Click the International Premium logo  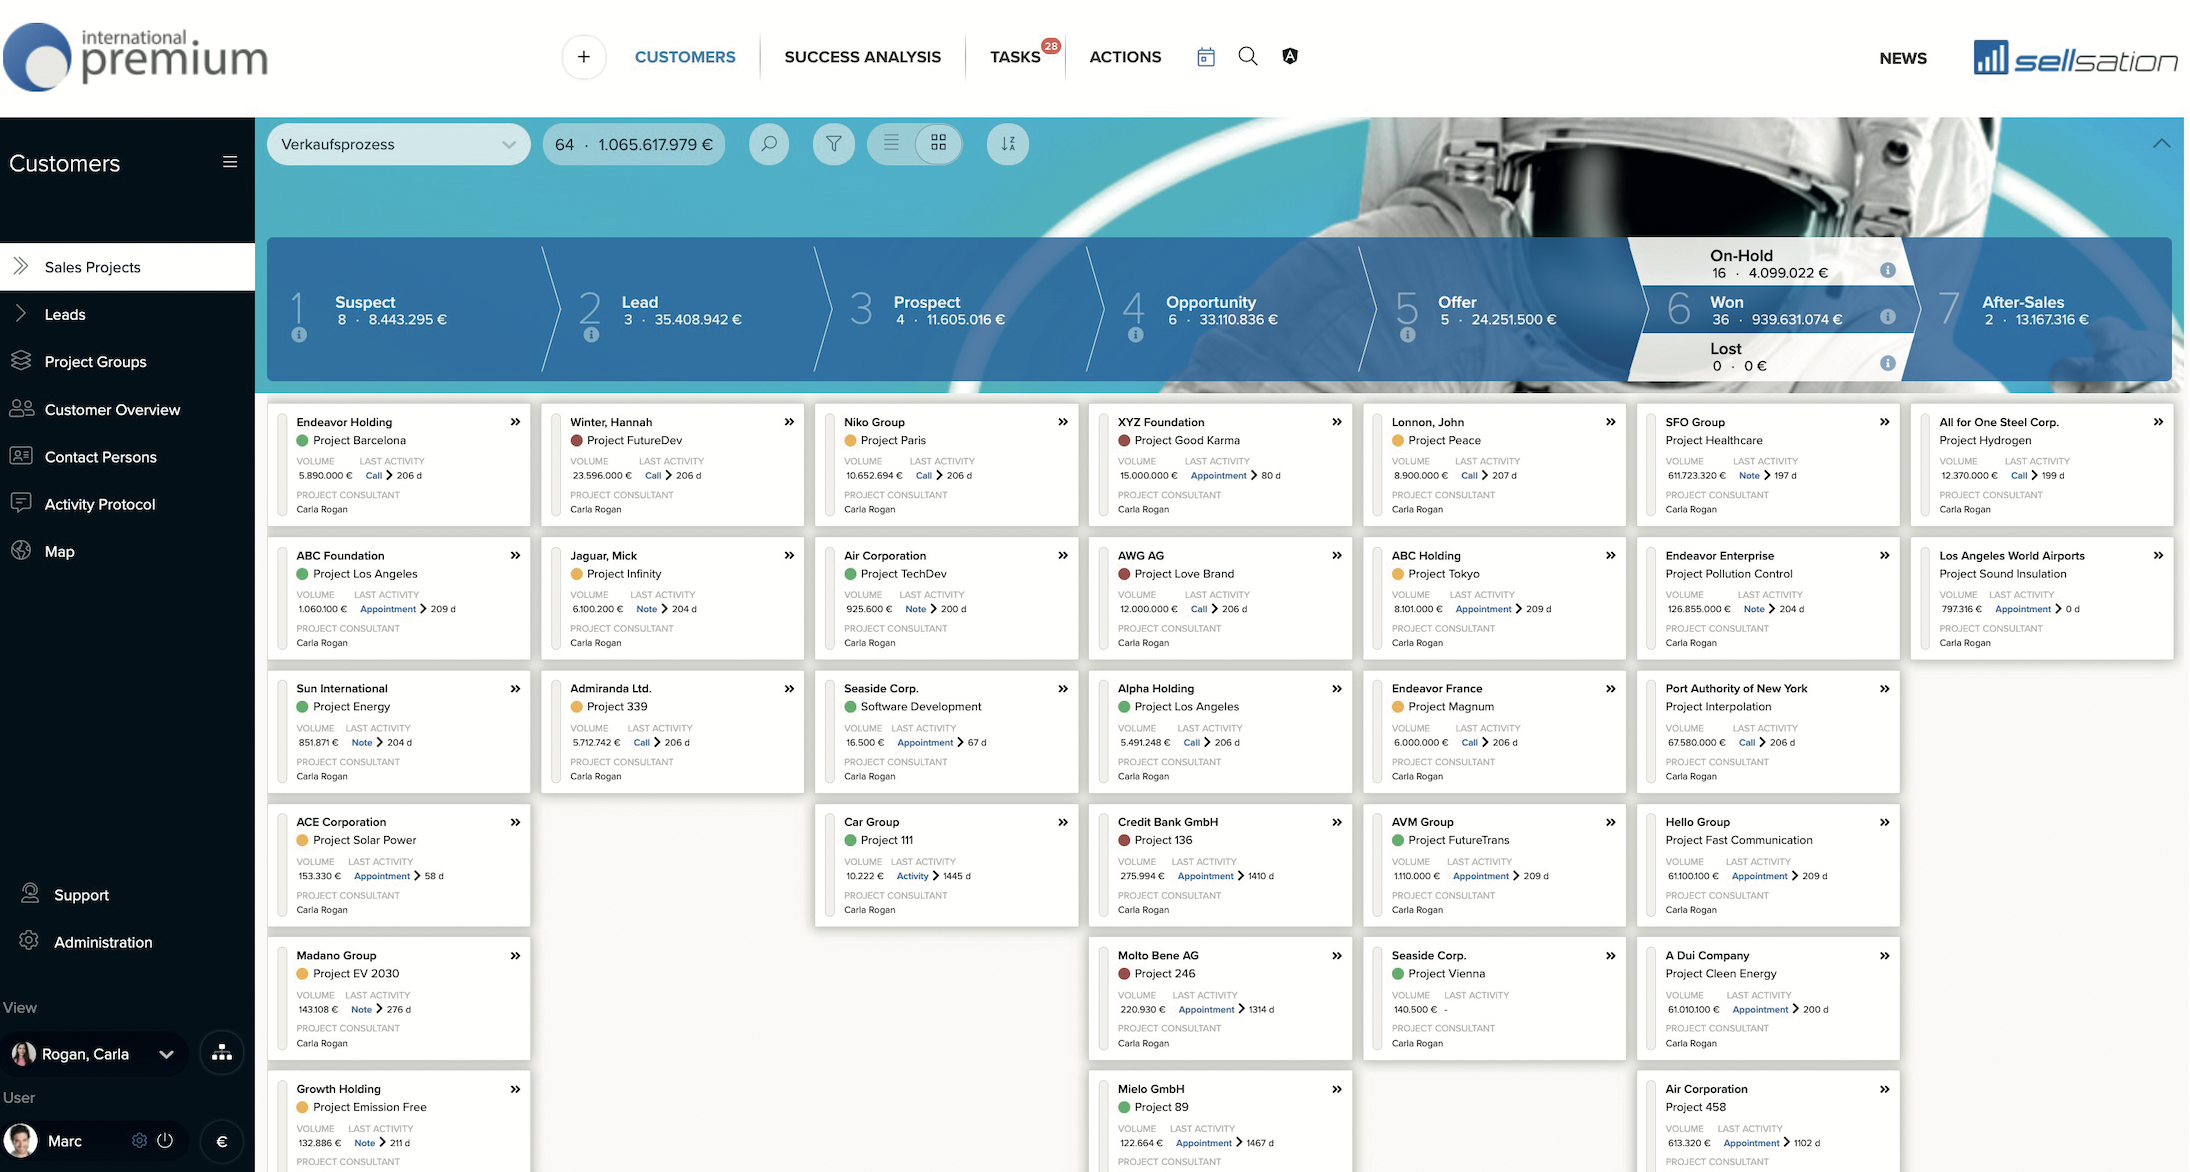pos(135,57)
